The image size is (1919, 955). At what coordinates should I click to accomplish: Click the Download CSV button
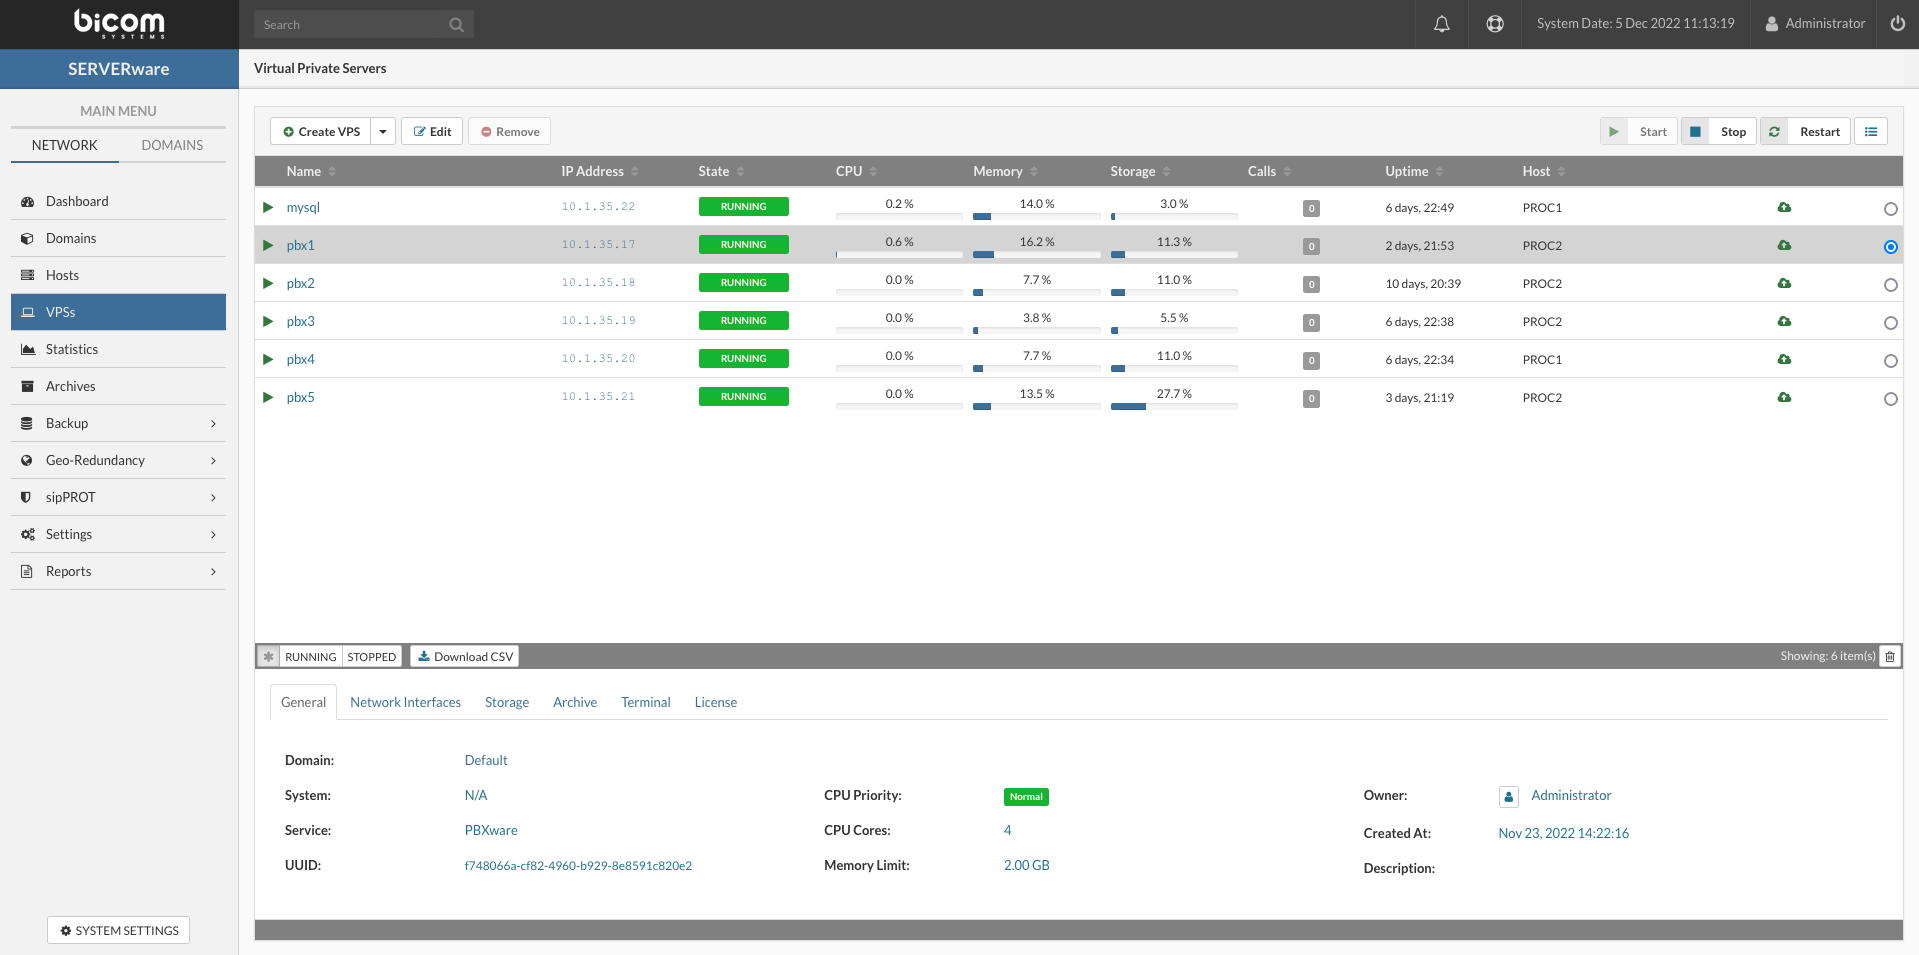[465, 657]
